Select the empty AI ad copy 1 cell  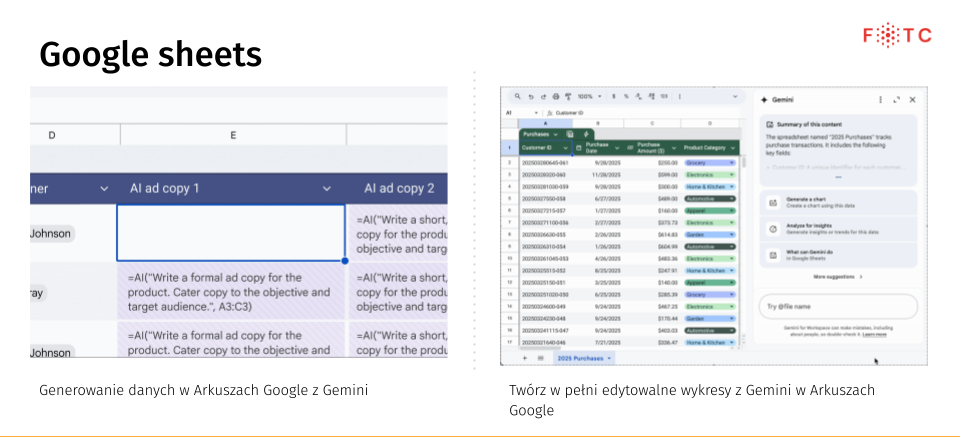(231, 233)
